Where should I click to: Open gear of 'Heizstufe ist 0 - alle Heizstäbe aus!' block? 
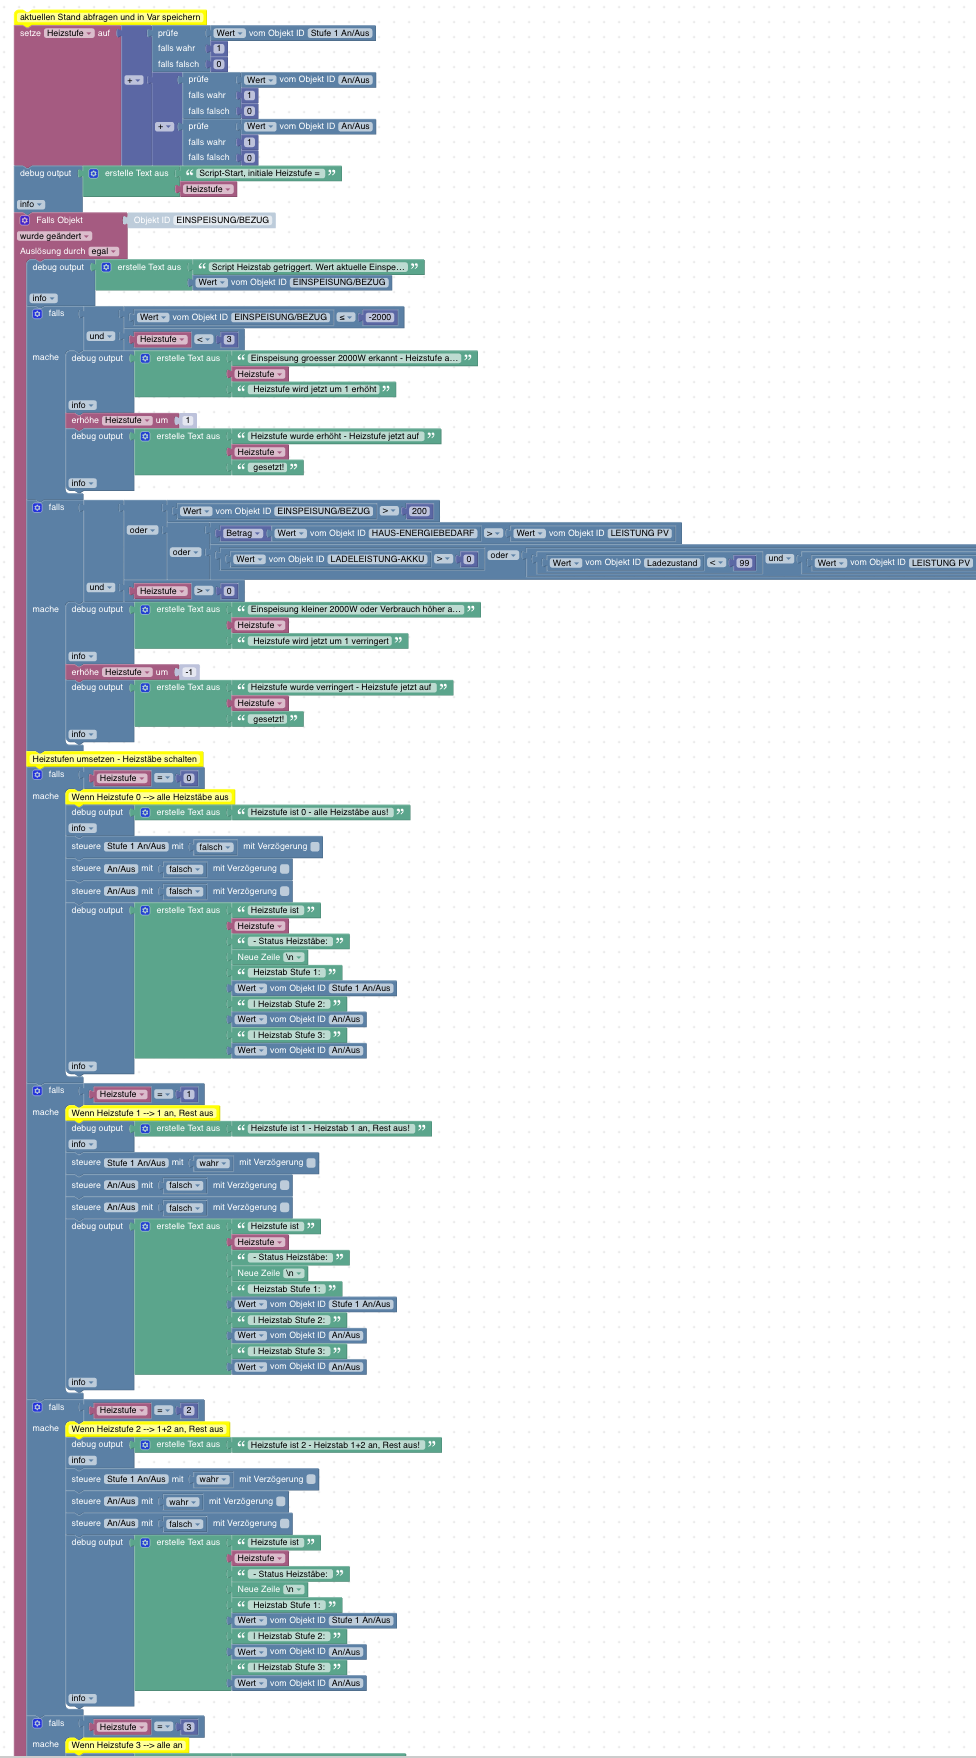click(x=145, y=812)
